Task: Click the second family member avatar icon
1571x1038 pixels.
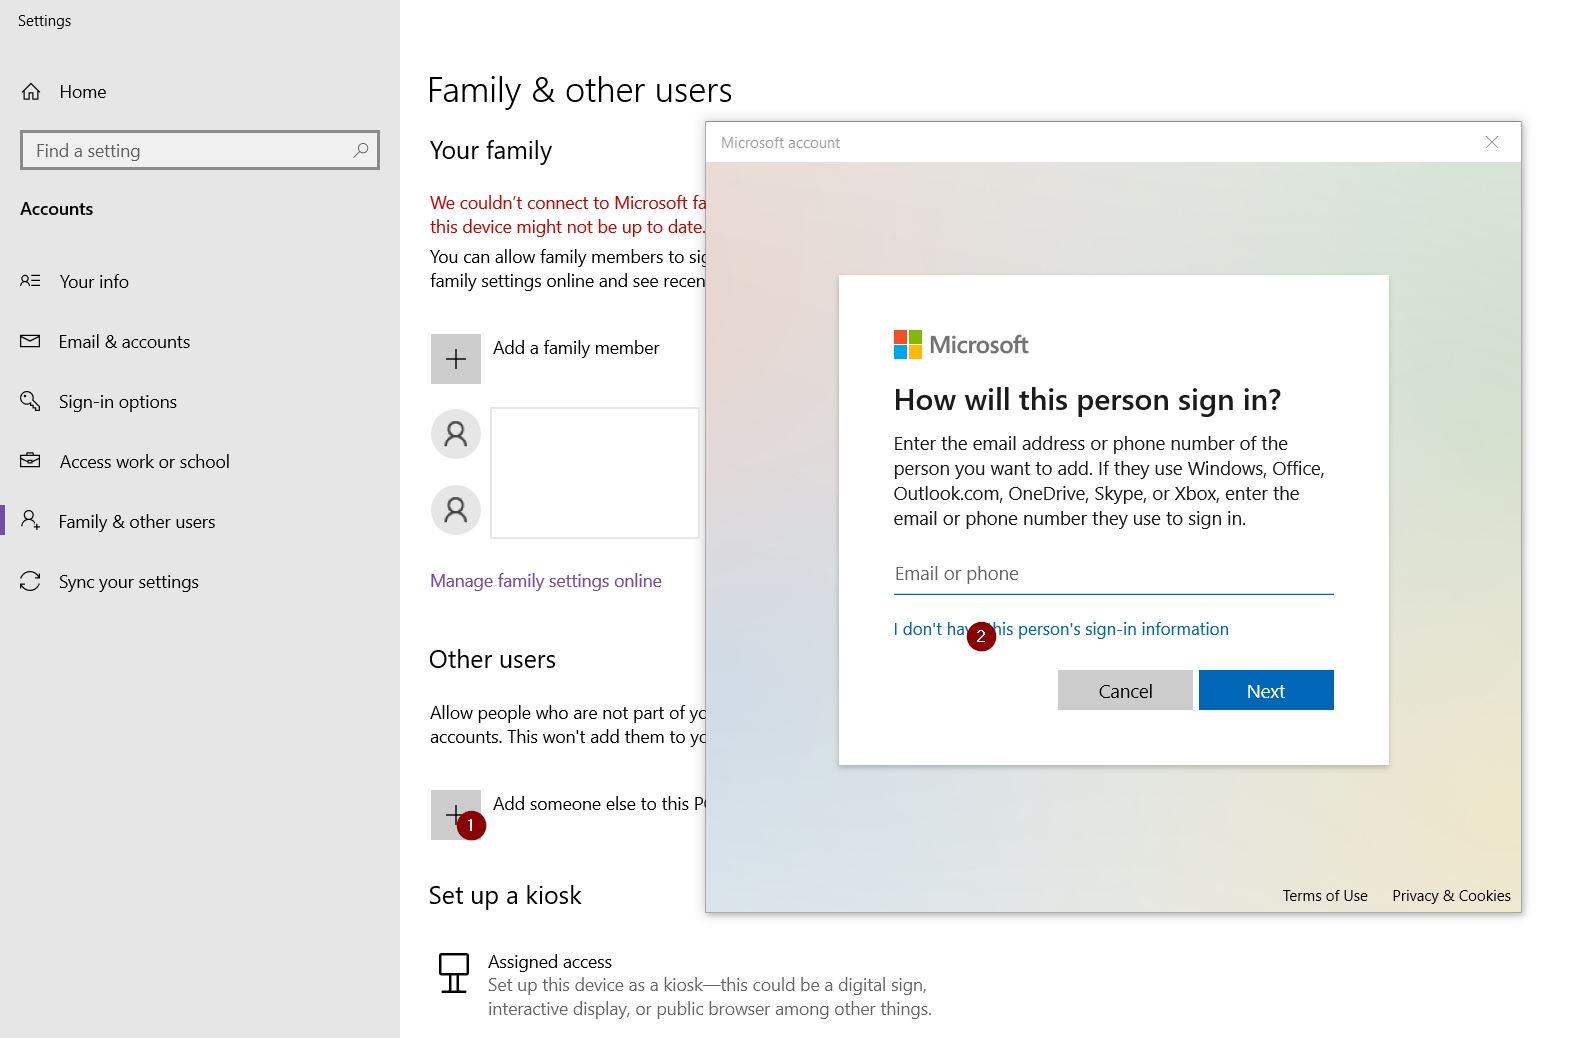Action: (x=456, y=510)
